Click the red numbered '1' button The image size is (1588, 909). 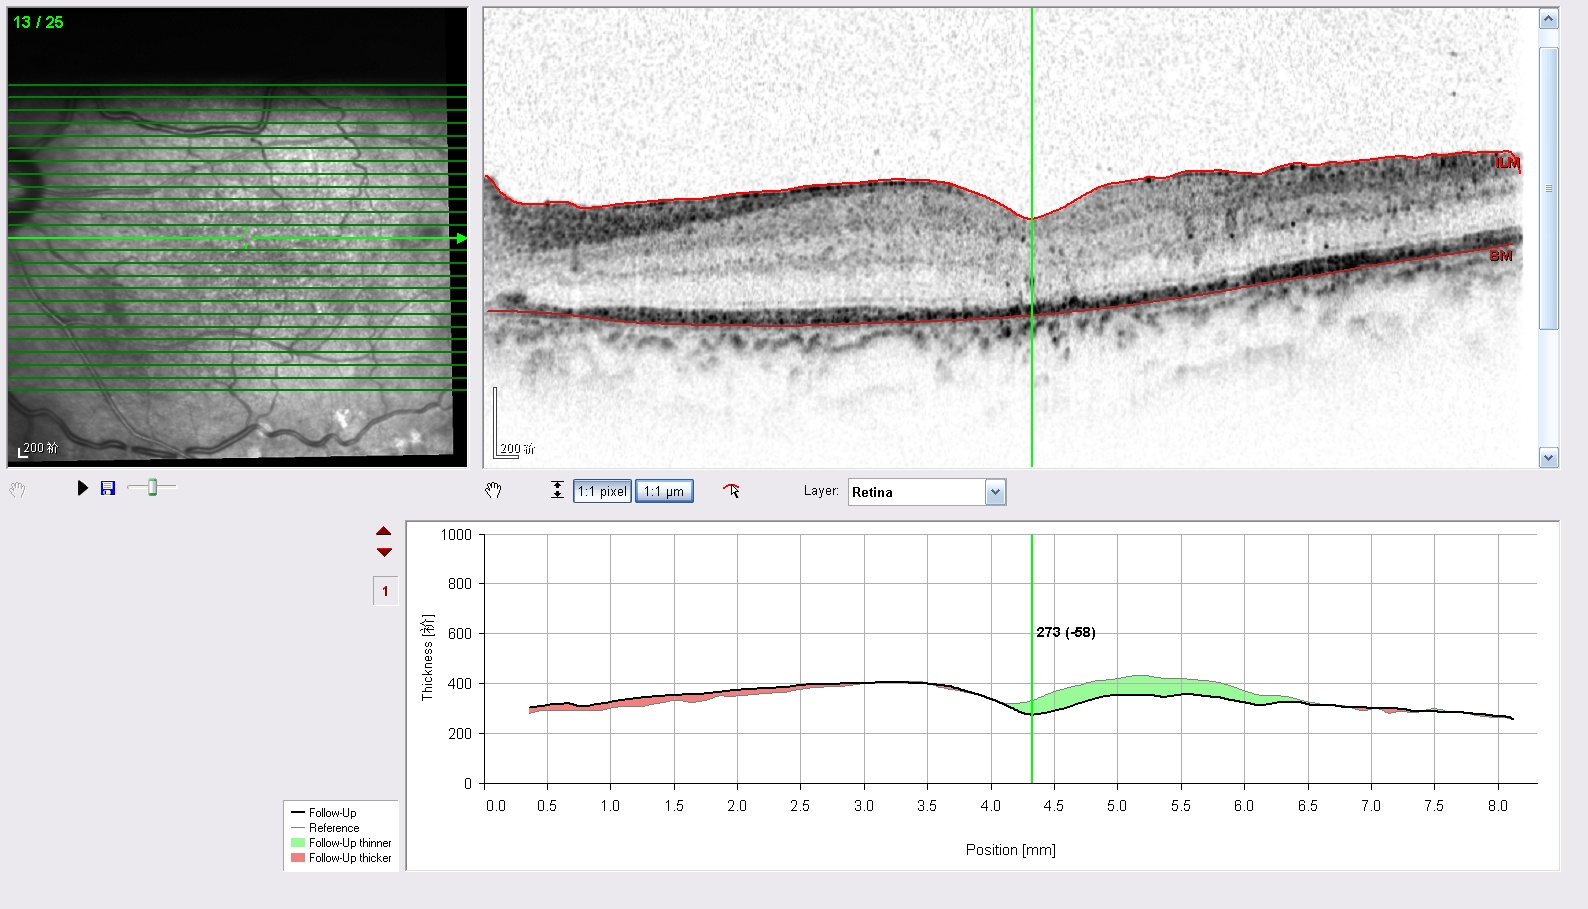tap(385, 591)
